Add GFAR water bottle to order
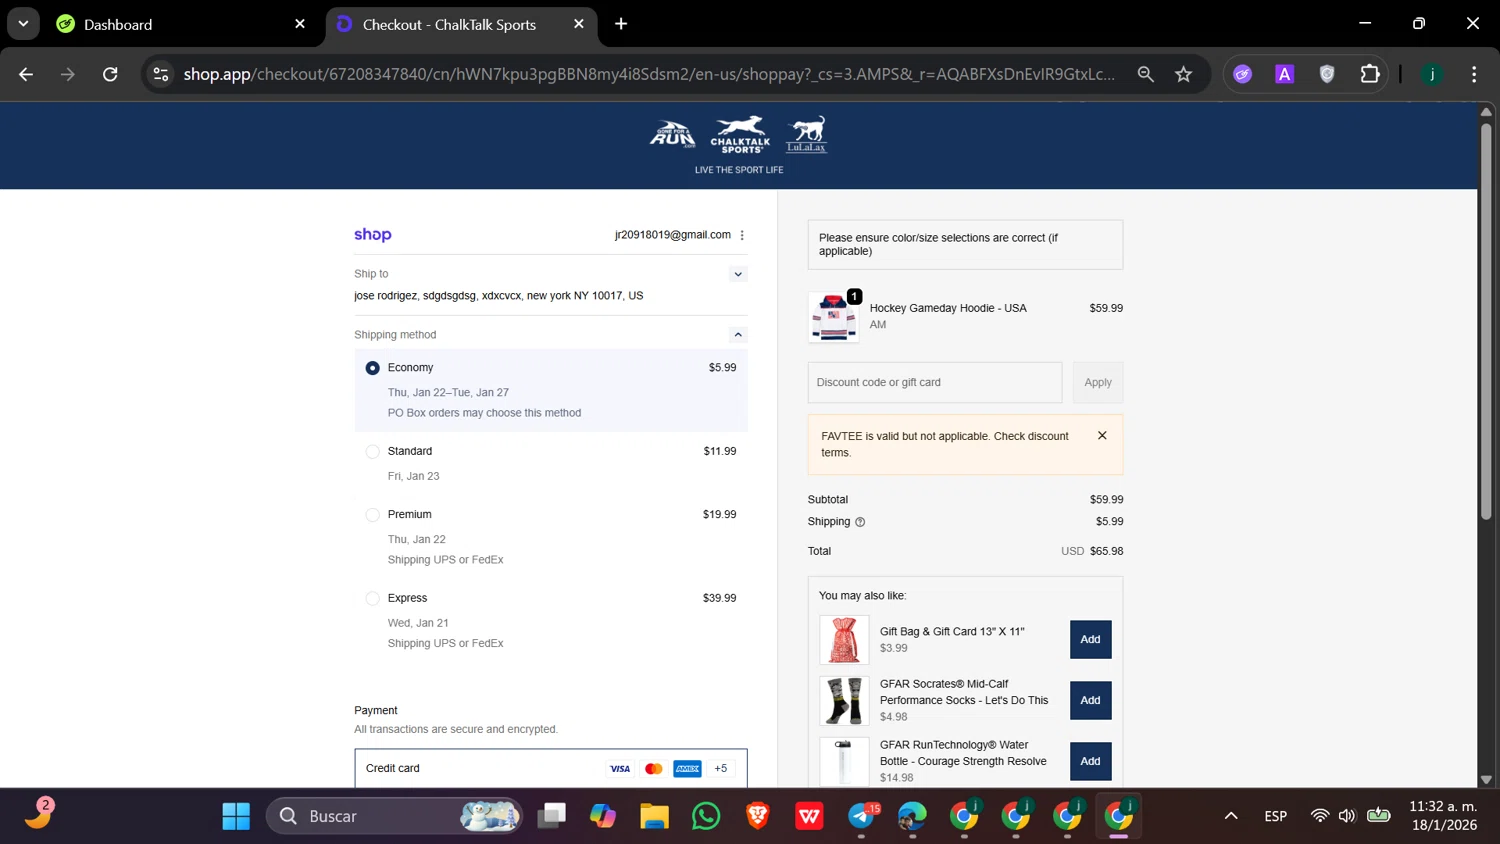The width and height of the screenshot is (1500, 844). (x=1090, y=761)
